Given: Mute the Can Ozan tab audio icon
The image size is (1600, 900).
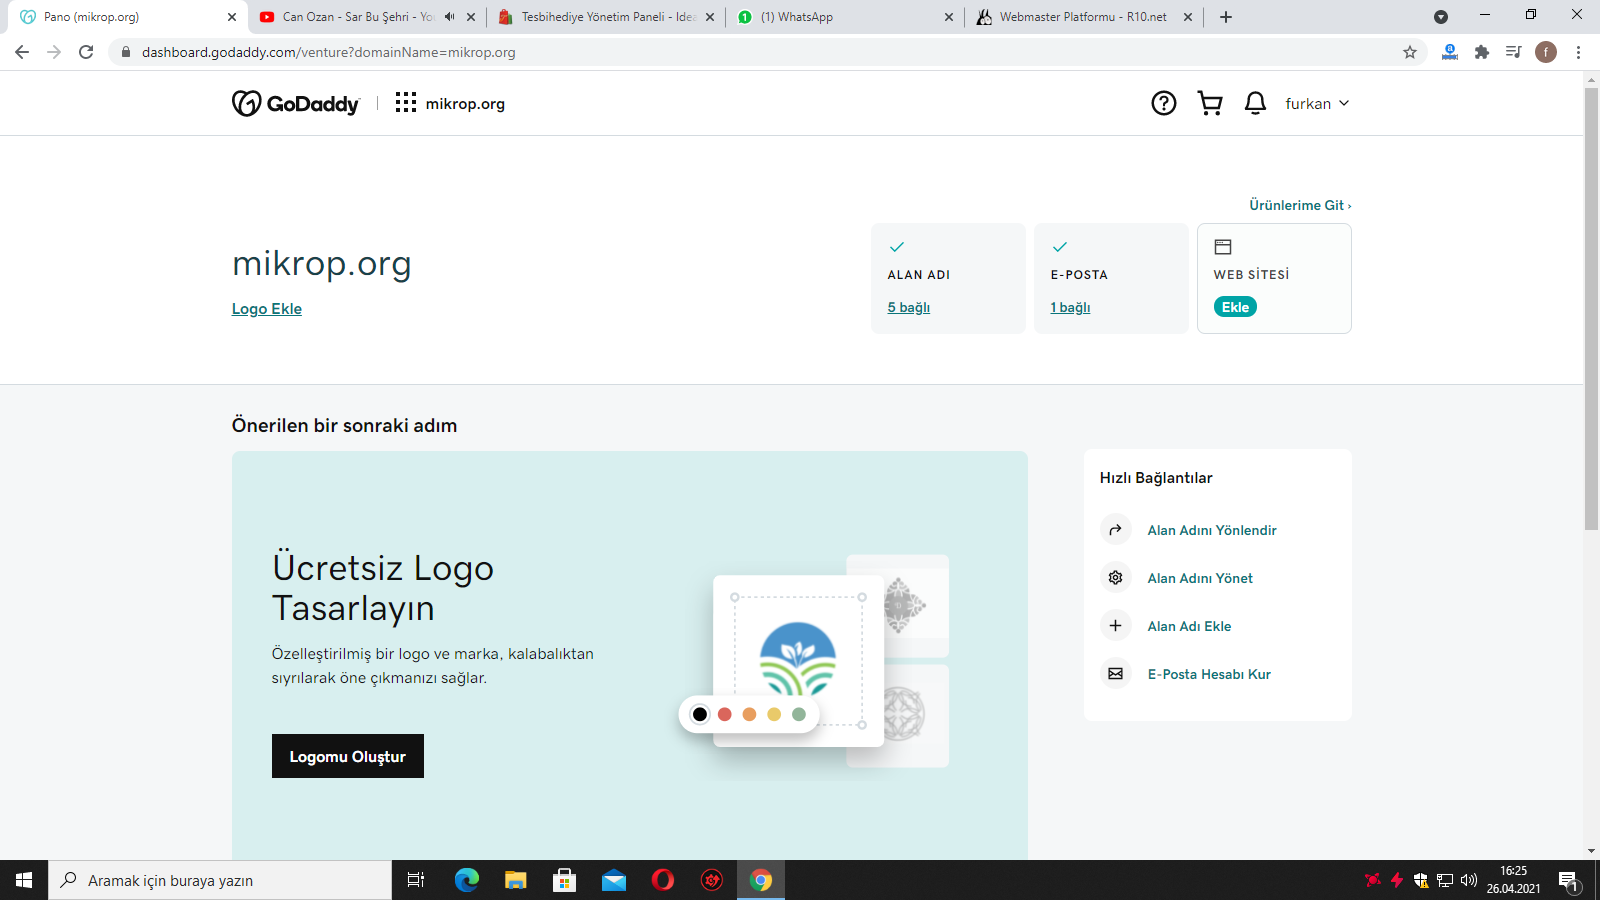Looking at the screenshot, I should 449,17.
